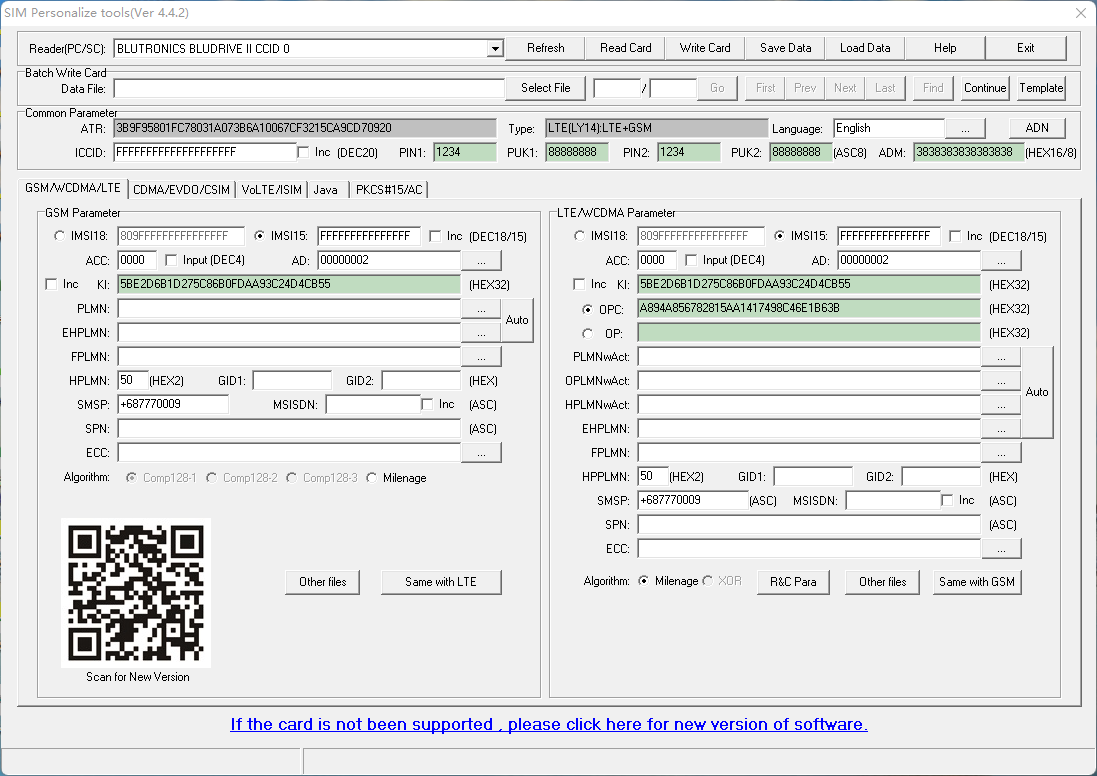Viewport: 1097px width, 776px height.
Task: Click the Data File input field
Action: (x=309, y=88)
